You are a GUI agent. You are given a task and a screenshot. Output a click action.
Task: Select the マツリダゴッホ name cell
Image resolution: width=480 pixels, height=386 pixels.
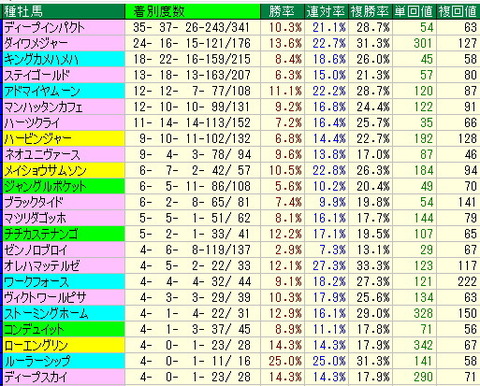point(64,218)
